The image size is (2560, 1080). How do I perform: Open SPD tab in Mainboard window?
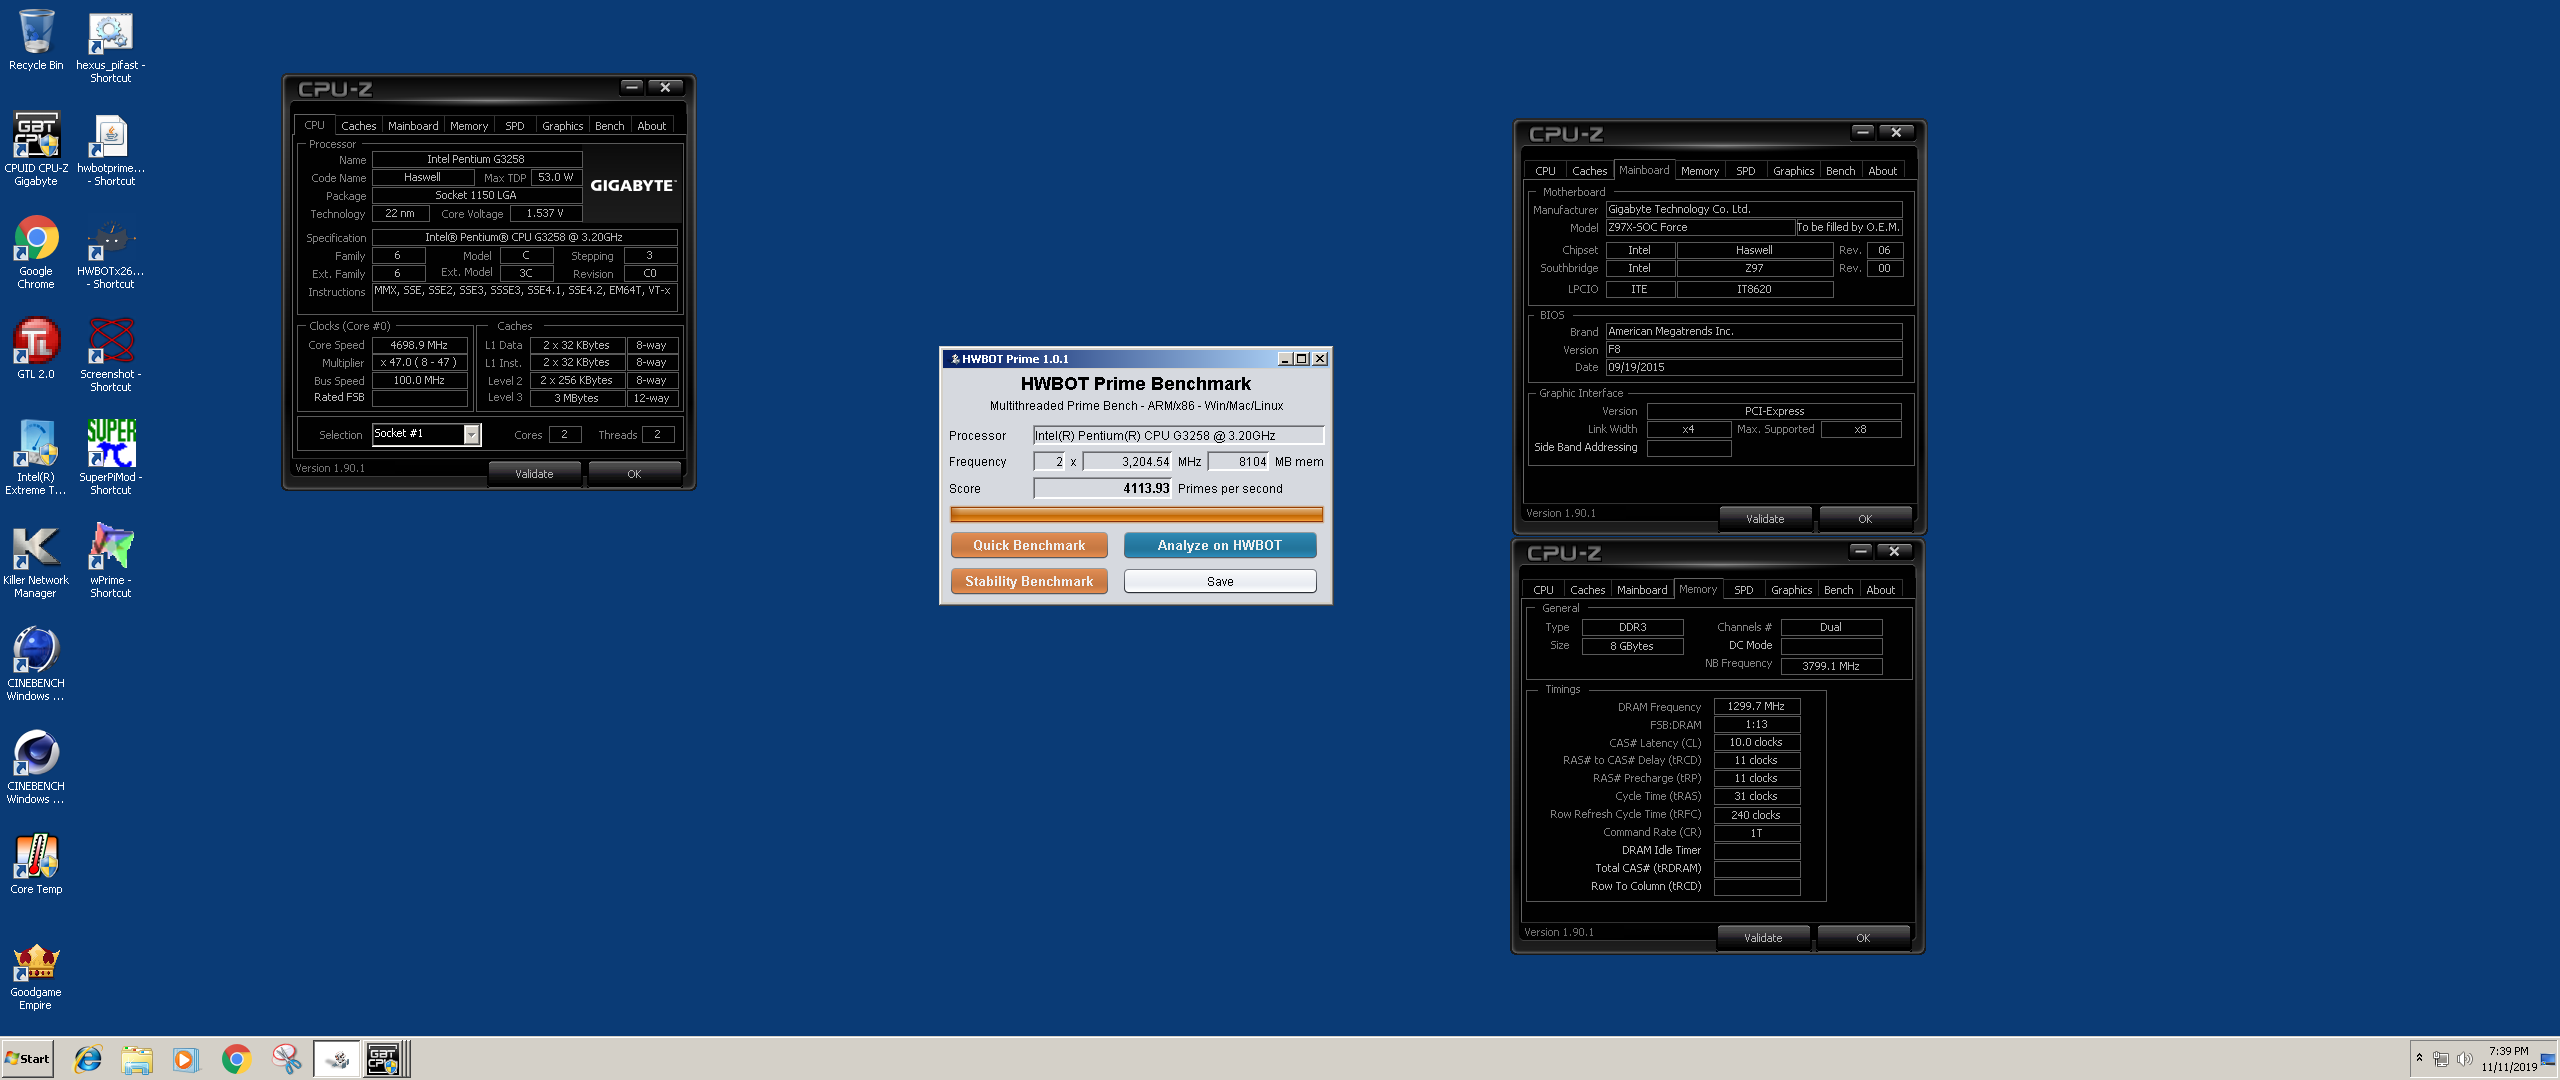click(x=1745, y=171)
